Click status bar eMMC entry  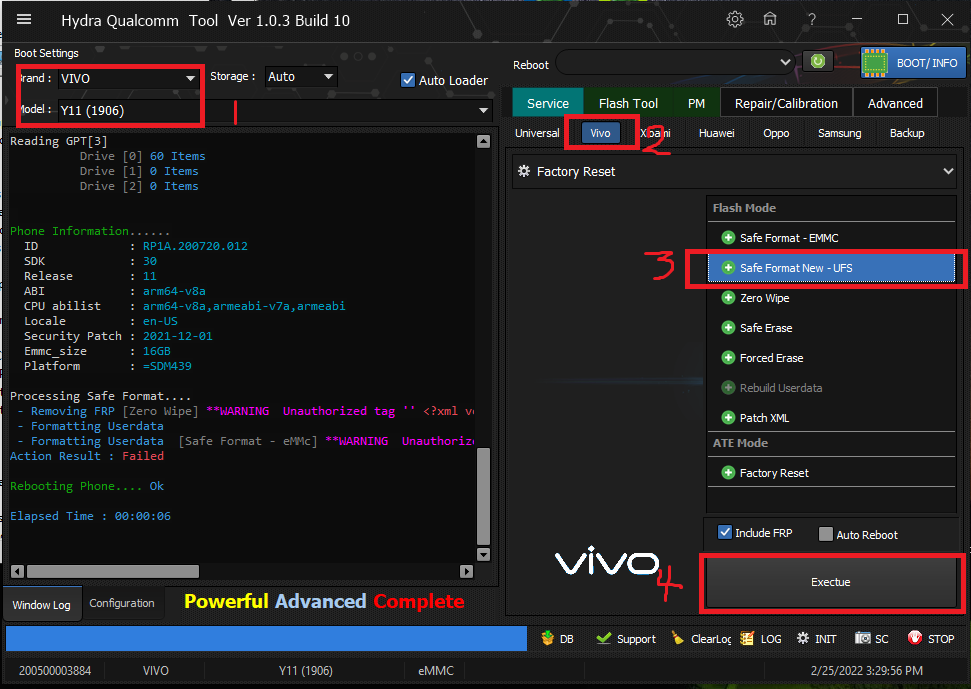pyautogui.click(x=436, y=670)
